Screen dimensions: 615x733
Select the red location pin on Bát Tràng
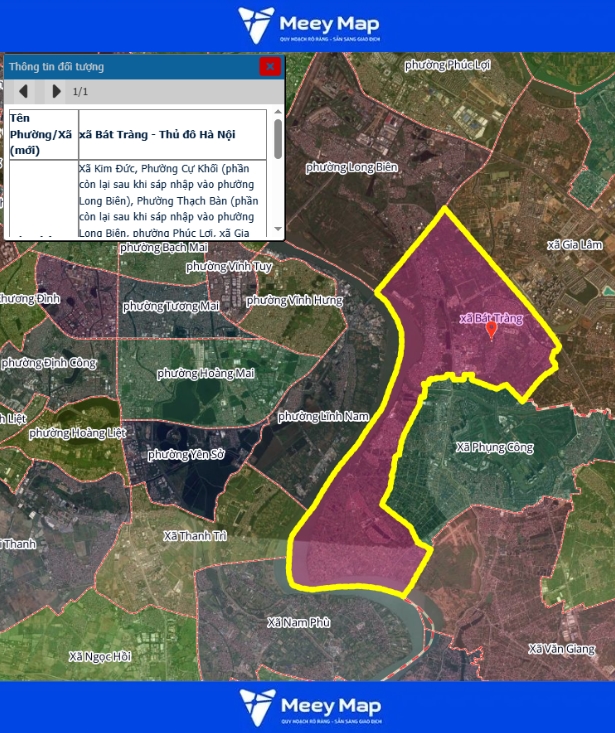coord(491,330)
